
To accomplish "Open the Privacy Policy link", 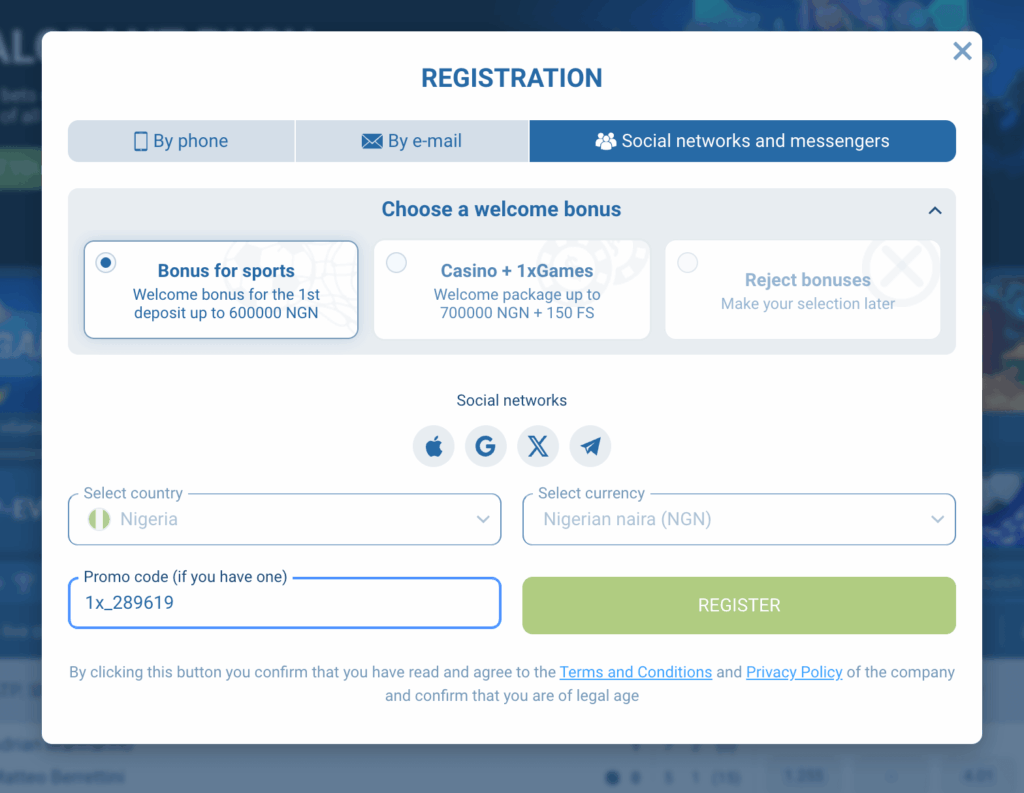I will click(794, 672).
